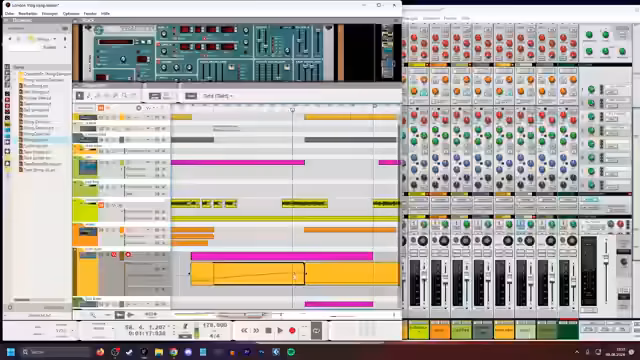Click the browser back arrow
This screenshot has width=640, height=360.
pos(10,39)
